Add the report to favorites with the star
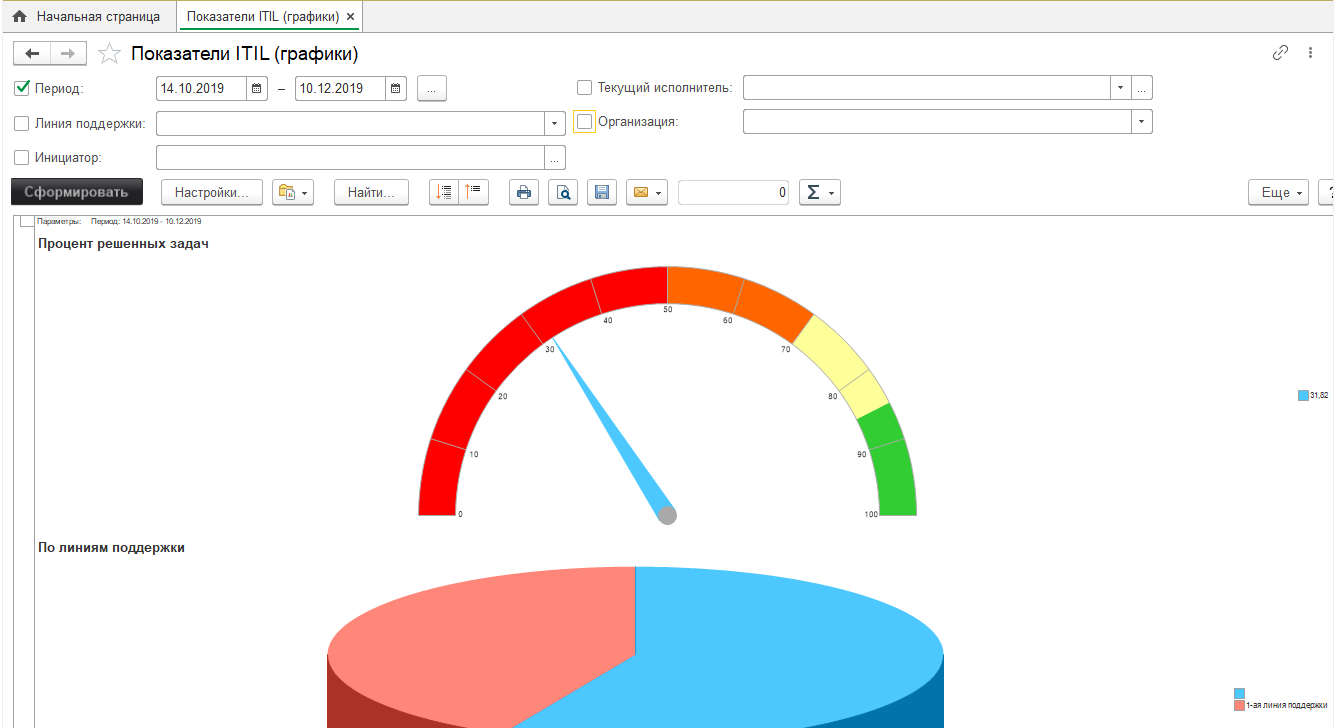 pos(110,54)
